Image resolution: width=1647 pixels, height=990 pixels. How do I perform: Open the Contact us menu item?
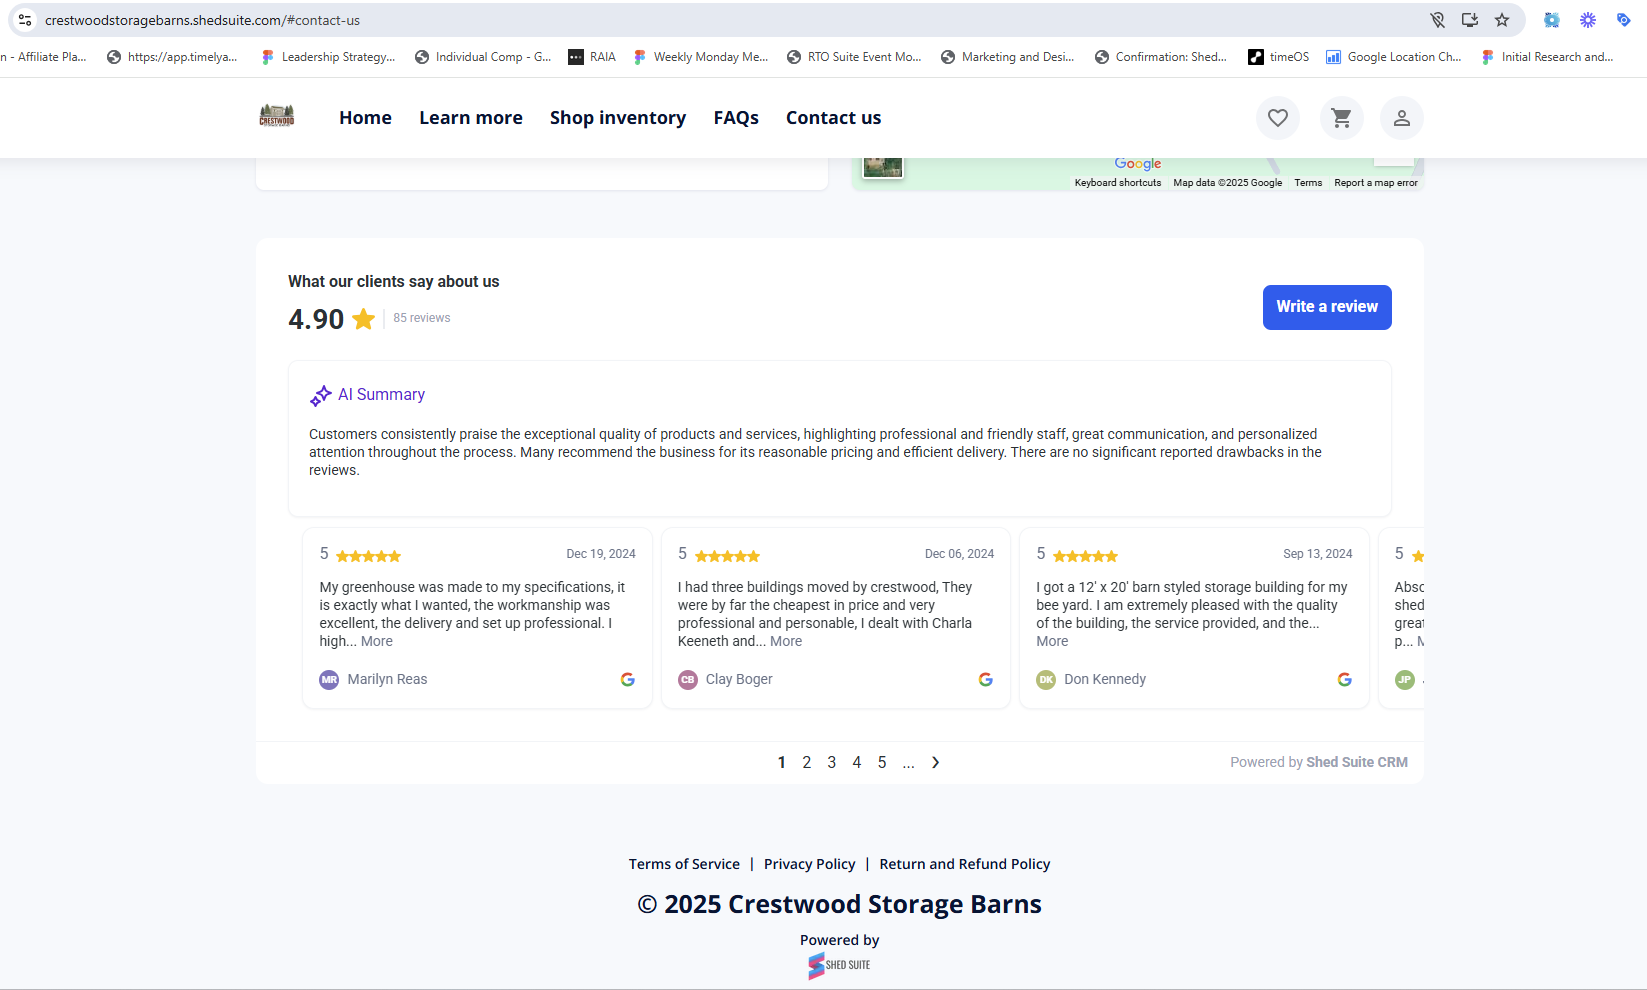(x=834, y=118)
